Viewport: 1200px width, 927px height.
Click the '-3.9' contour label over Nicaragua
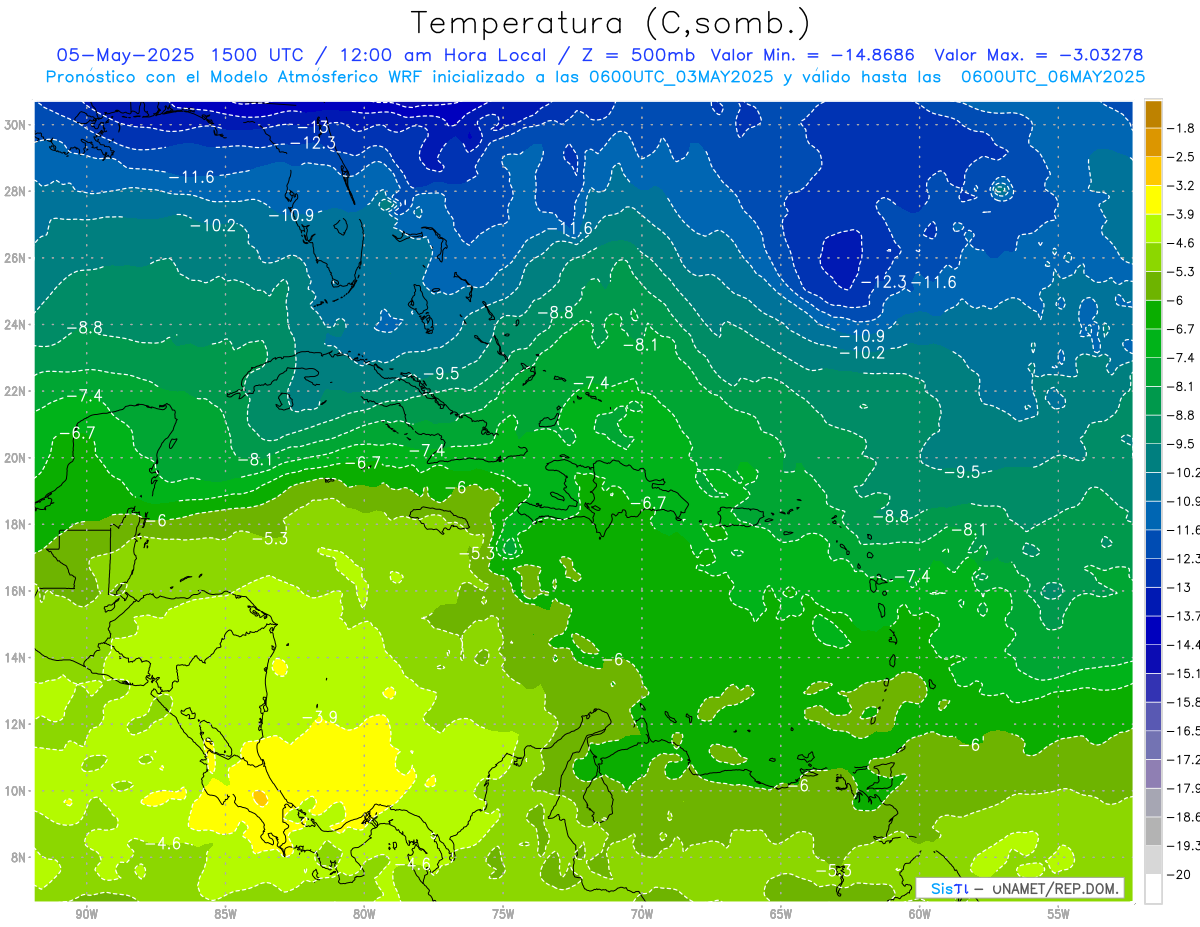pos(322,717)
